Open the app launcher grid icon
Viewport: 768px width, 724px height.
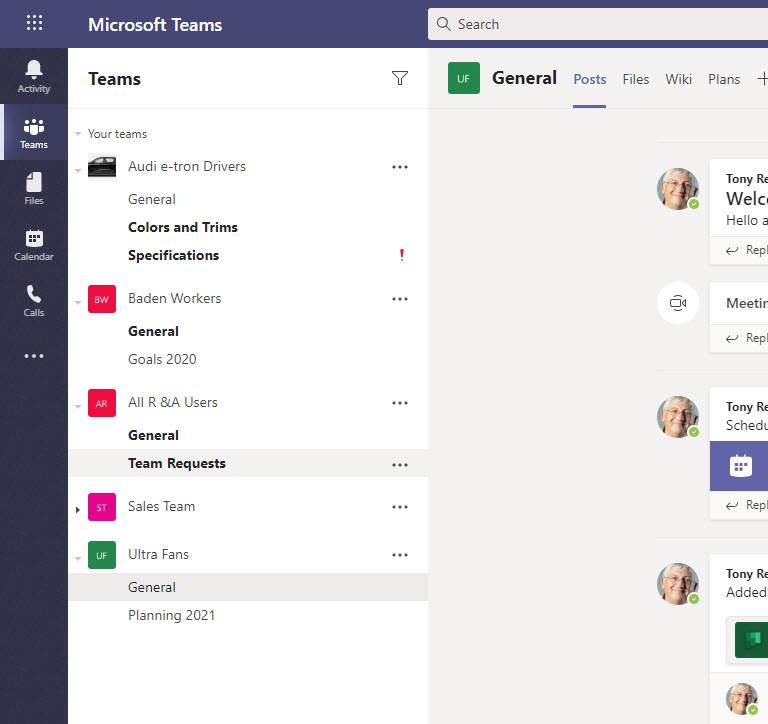coord(34,23)
